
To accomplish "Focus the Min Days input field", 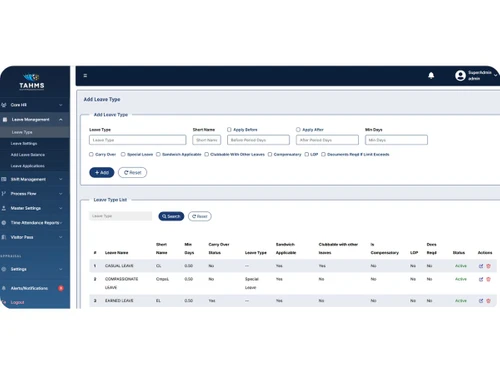I will 396,140.
